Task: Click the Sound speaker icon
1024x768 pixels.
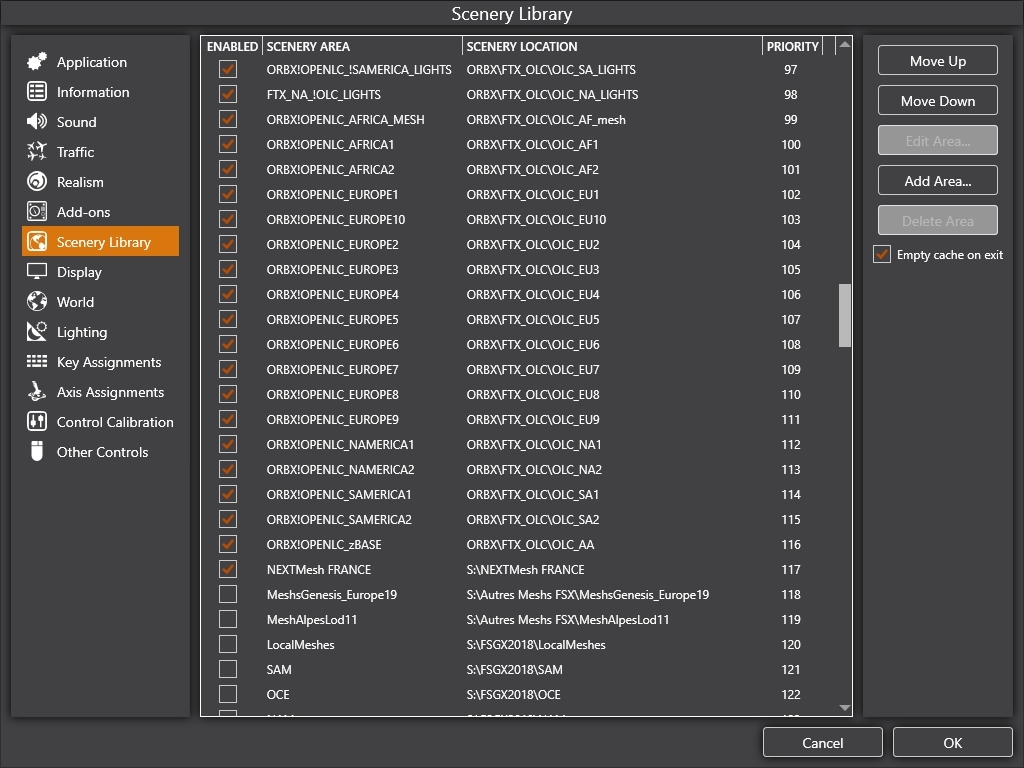Action: [x=37, y=121]
